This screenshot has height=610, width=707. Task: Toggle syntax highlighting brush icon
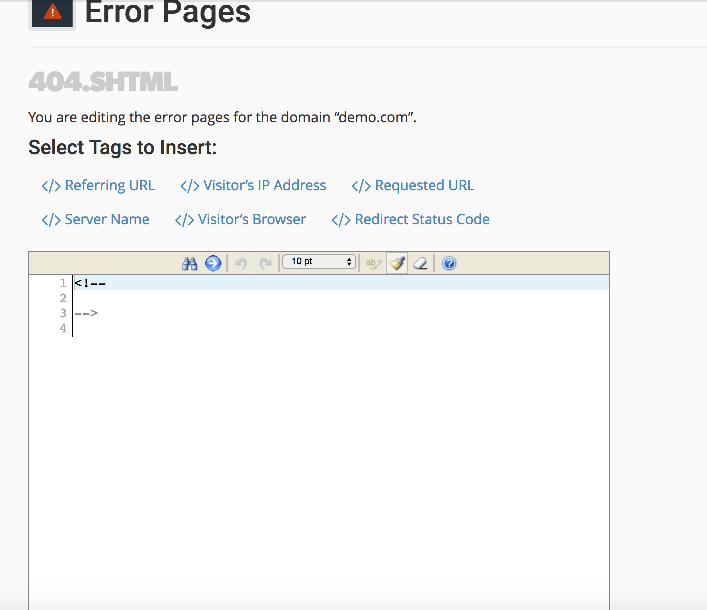click(397, 263)
